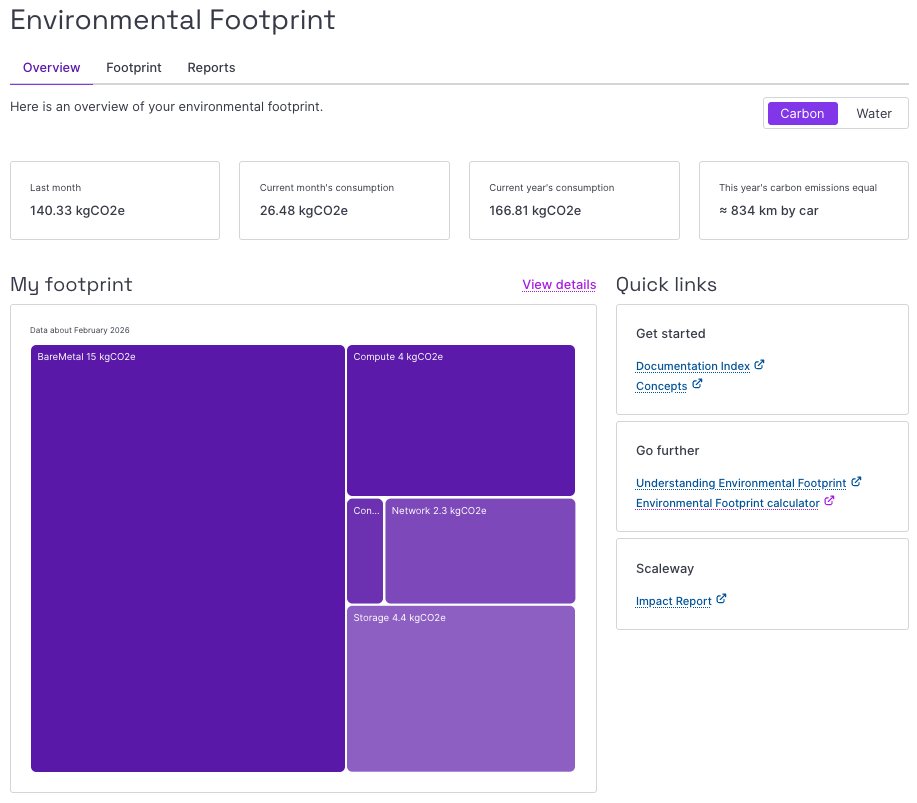
Task: Click the Network 2.3 kgCO2e treemap tile
Action: pos(480,551)
